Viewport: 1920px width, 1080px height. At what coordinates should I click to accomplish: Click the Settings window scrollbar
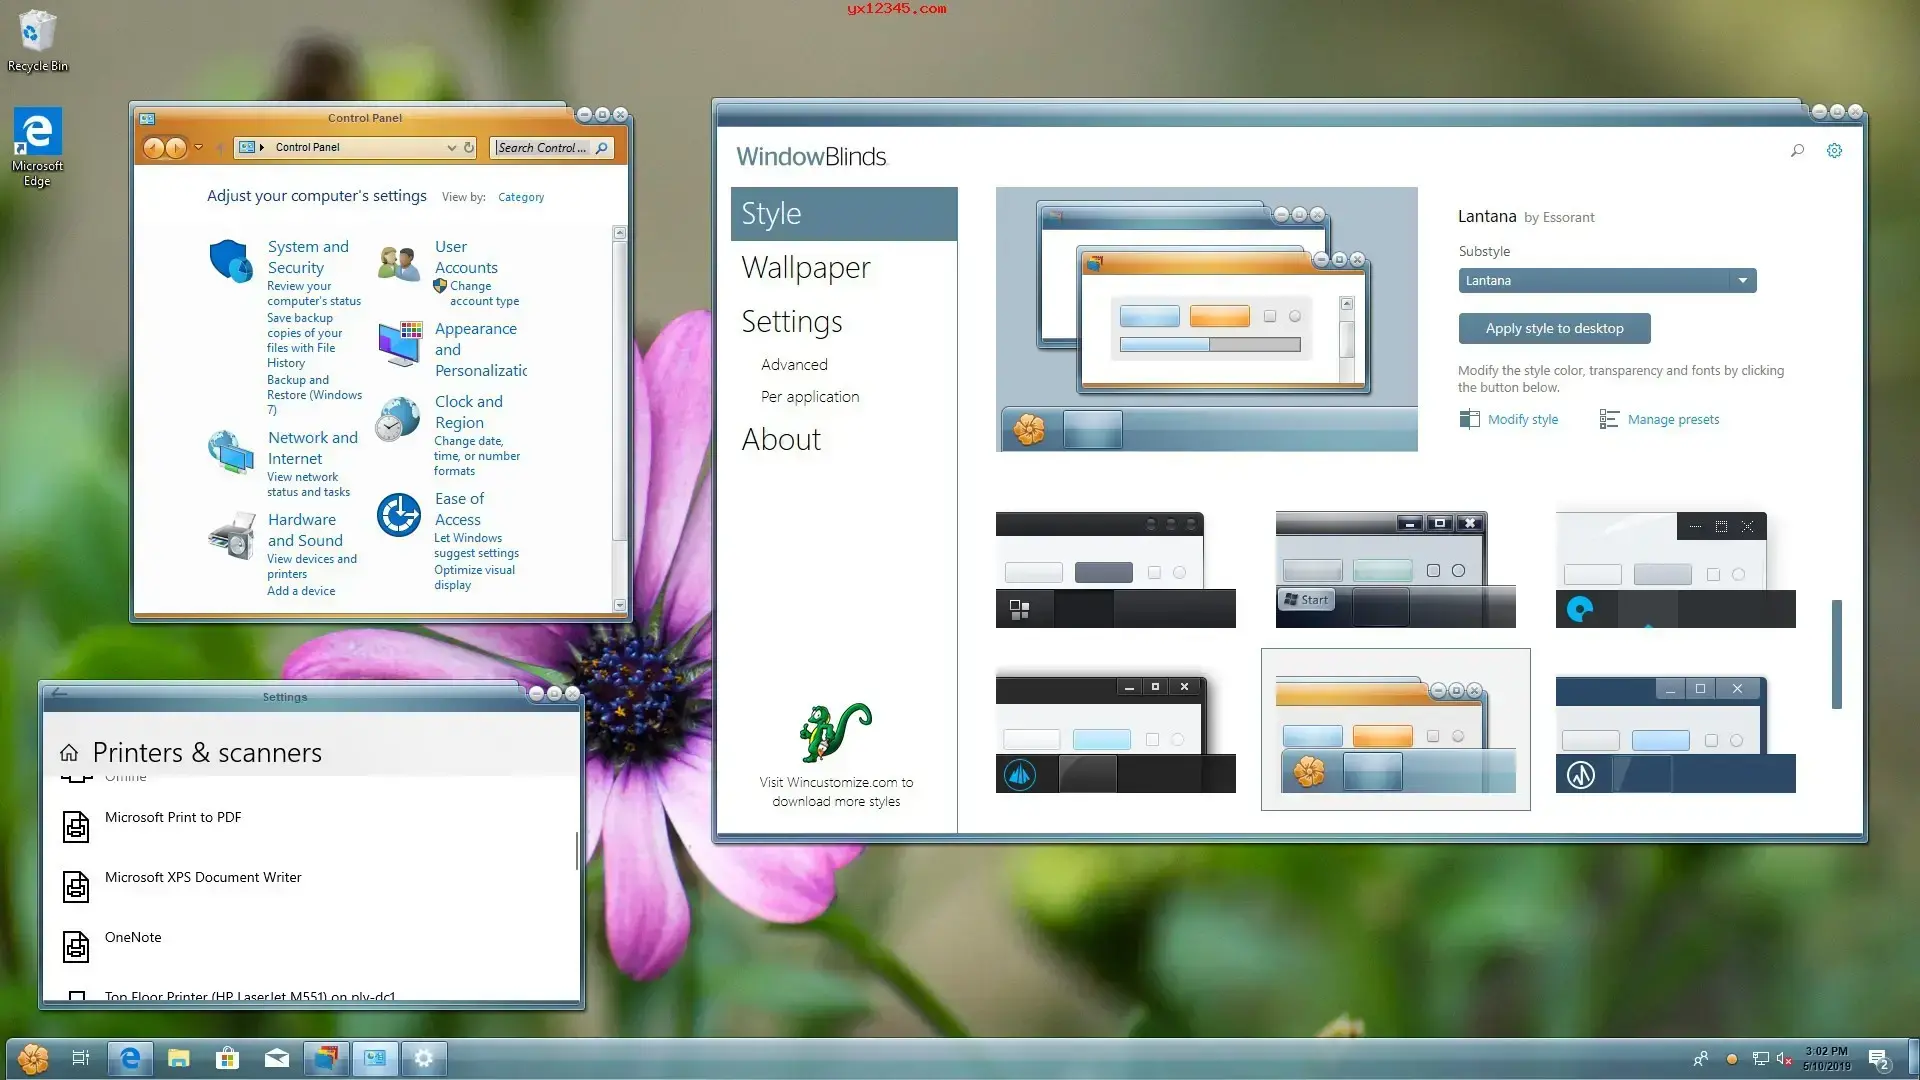[577, 850]
